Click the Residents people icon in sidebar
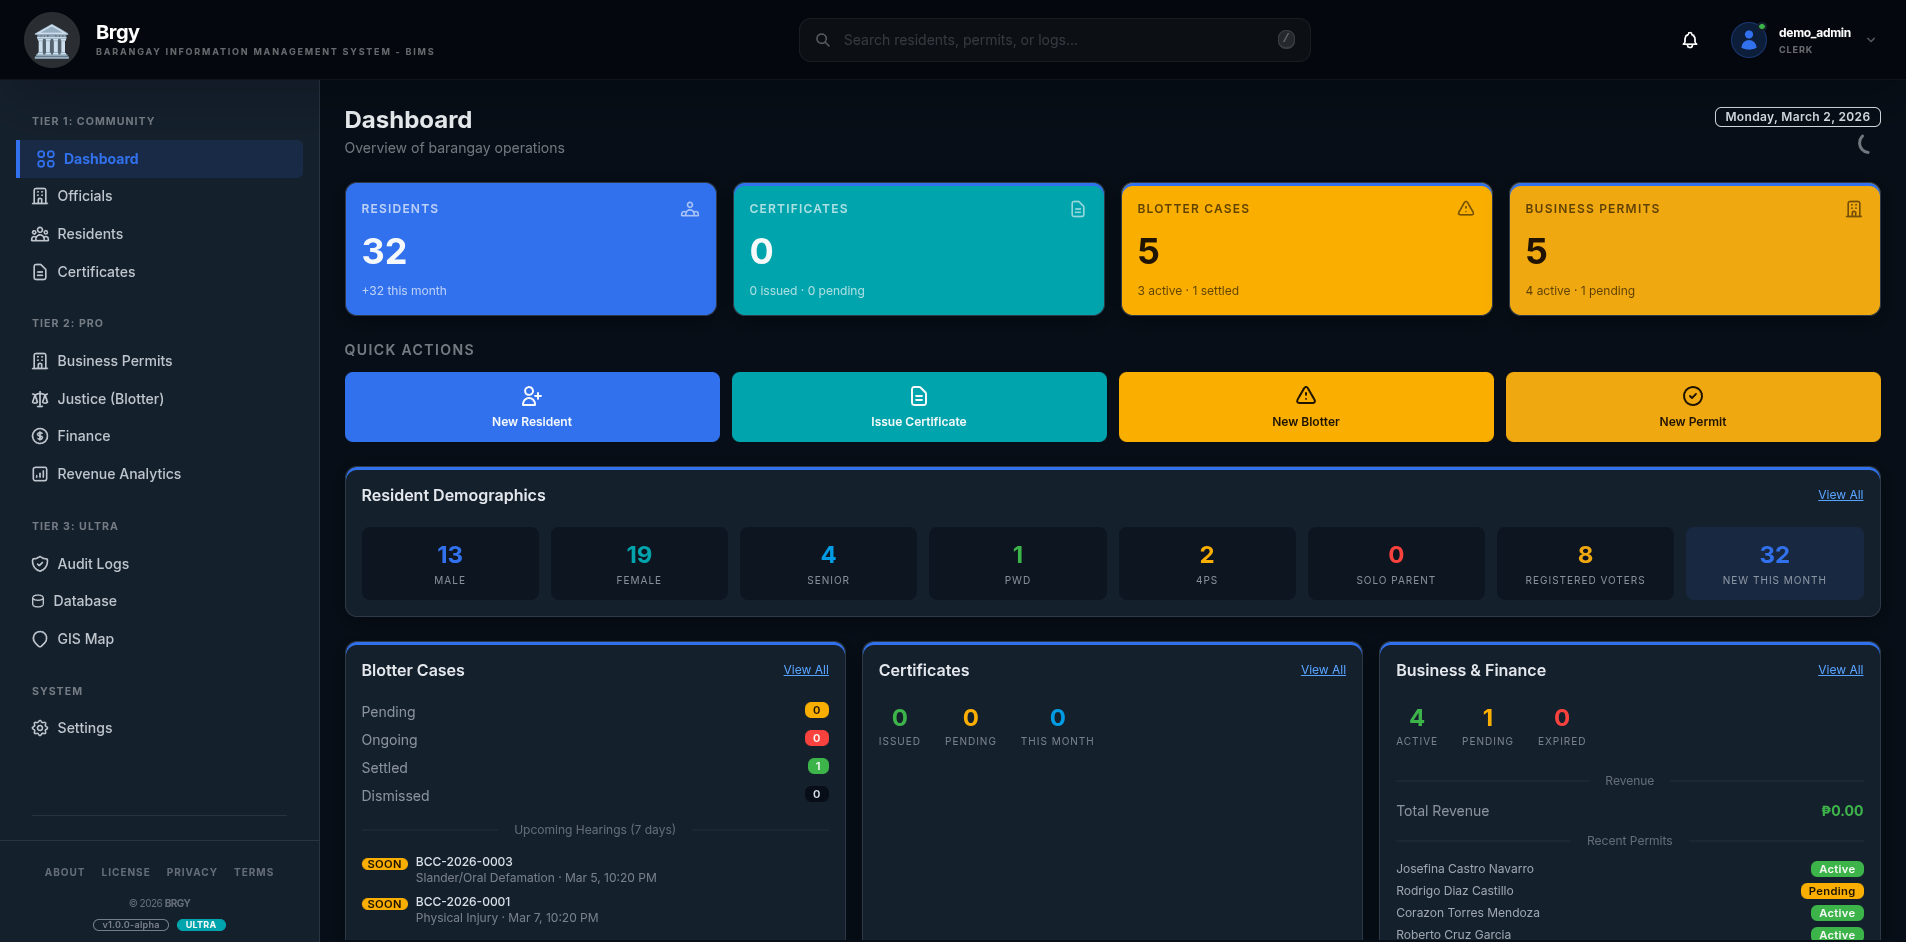The width and height of the screenshot is (1906, 942). click(40, 234)
